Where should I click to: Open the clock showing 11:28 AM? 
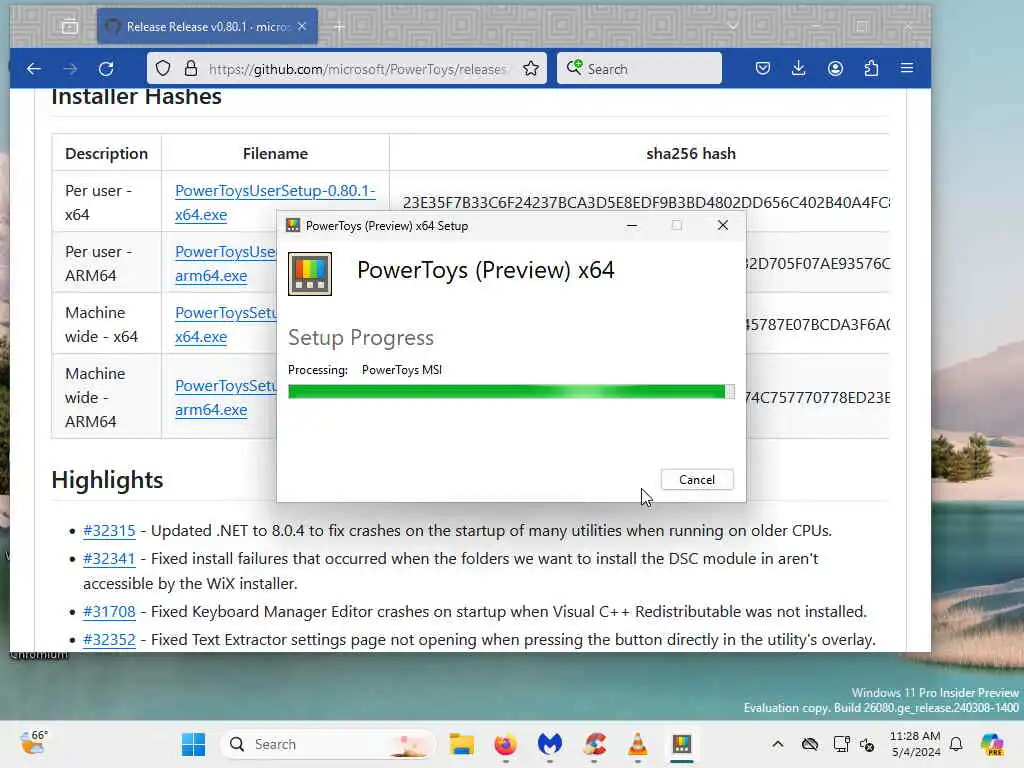[915, 744]
